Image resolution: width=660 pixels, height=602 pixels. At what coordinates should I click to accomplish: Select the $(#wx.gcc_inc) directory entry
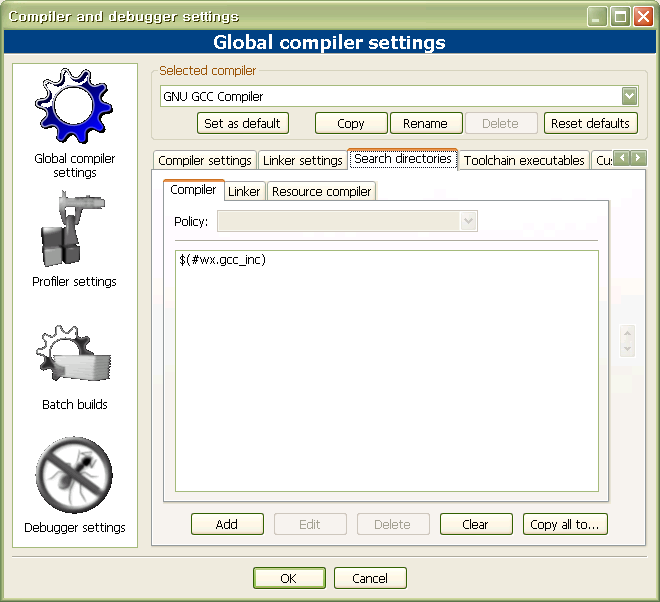click(x=222, y=260)
